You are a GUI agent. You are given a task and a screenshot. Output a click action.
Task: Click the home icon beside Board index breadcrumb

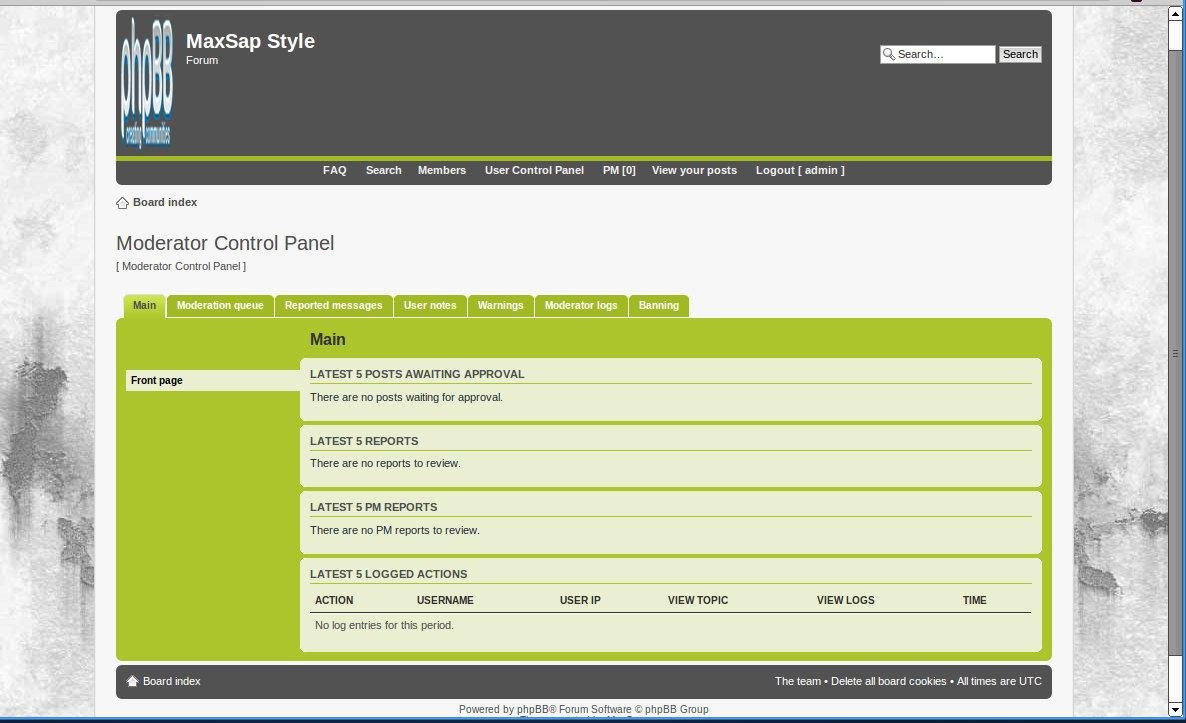[x=123, y=203]
